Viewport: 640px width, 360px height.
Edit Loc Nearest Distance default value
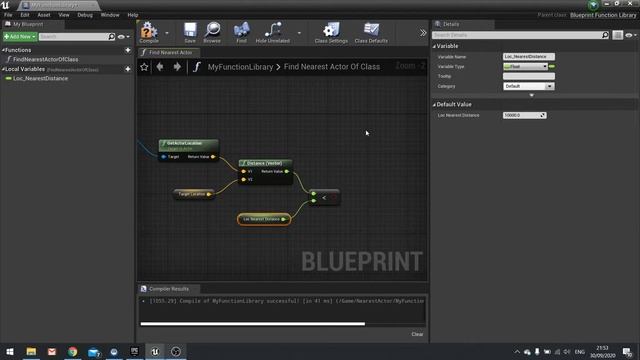point(524,116)
